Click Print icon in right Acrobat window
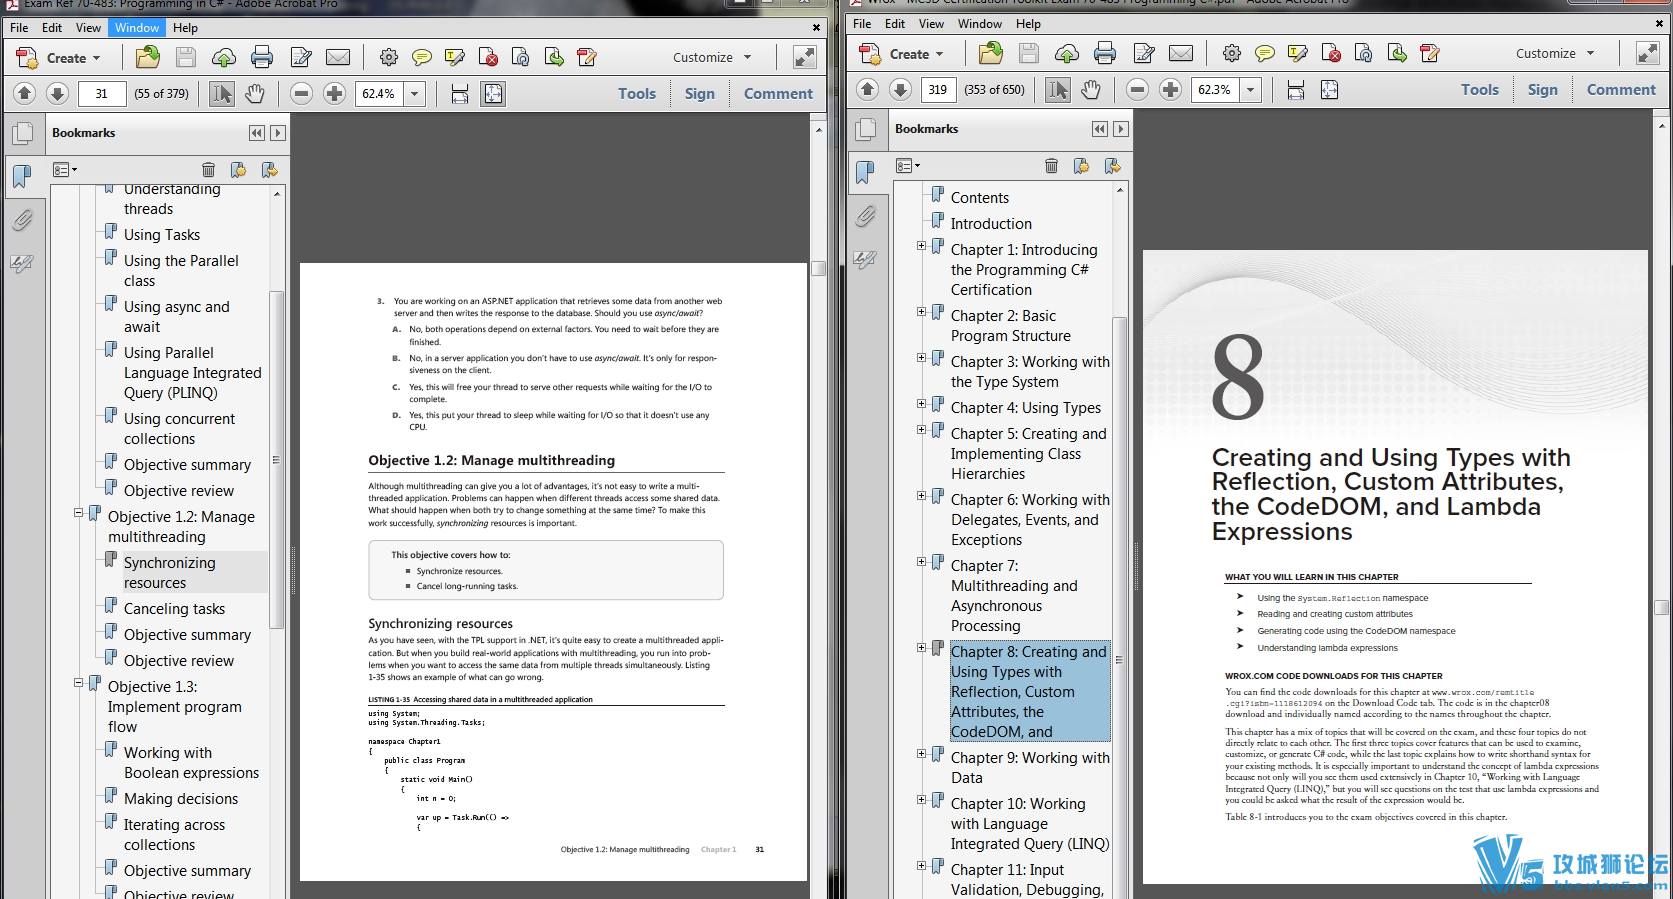The width and height of the screenshot is (1673, 899). coord(1105,53)
